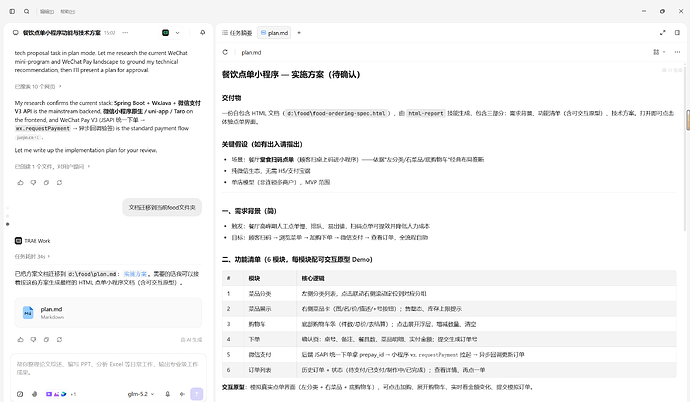Image resolution: width=690 pixels, height=402 pixels.
Task: Click the 交付物 section heading
Action: tap(231, 98)
